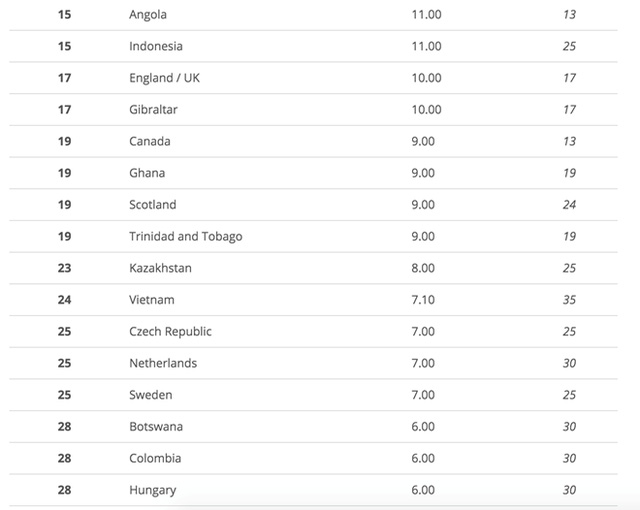Click the Botswana country name
This screenshot has height=510, width=640.
point(156,427)
